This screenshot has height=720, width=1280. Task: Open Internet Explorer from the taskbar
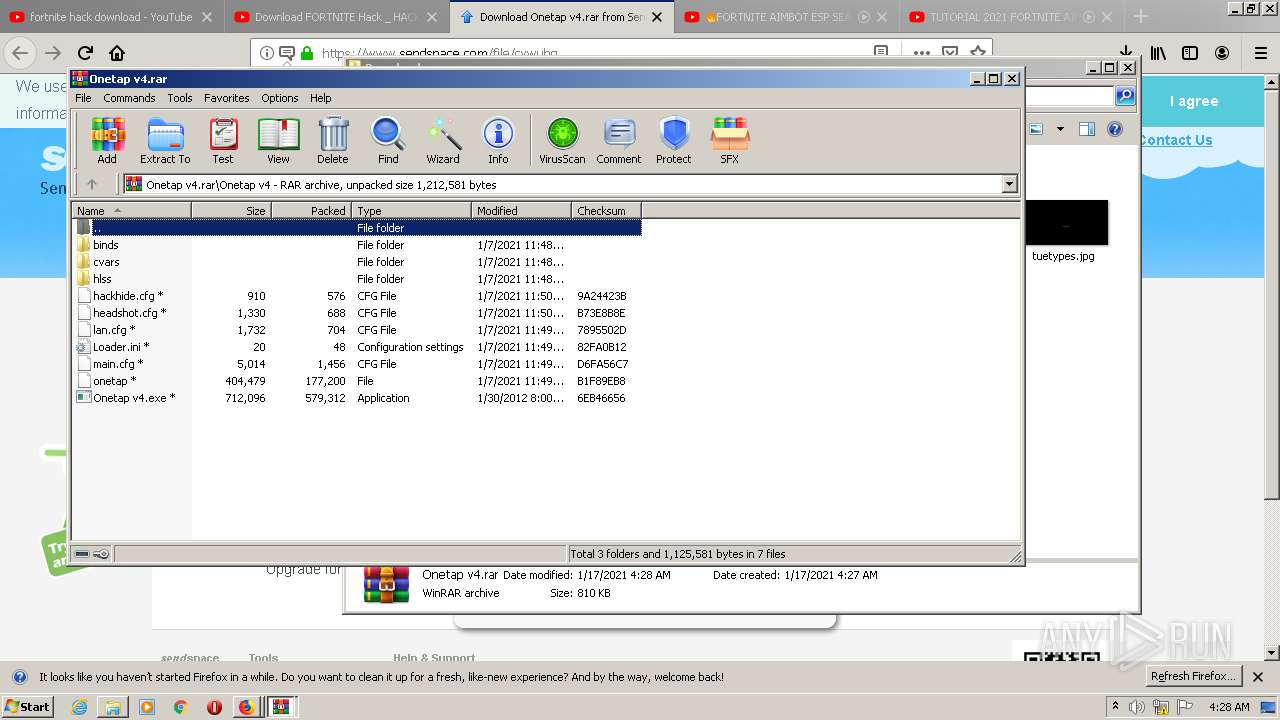80,707
